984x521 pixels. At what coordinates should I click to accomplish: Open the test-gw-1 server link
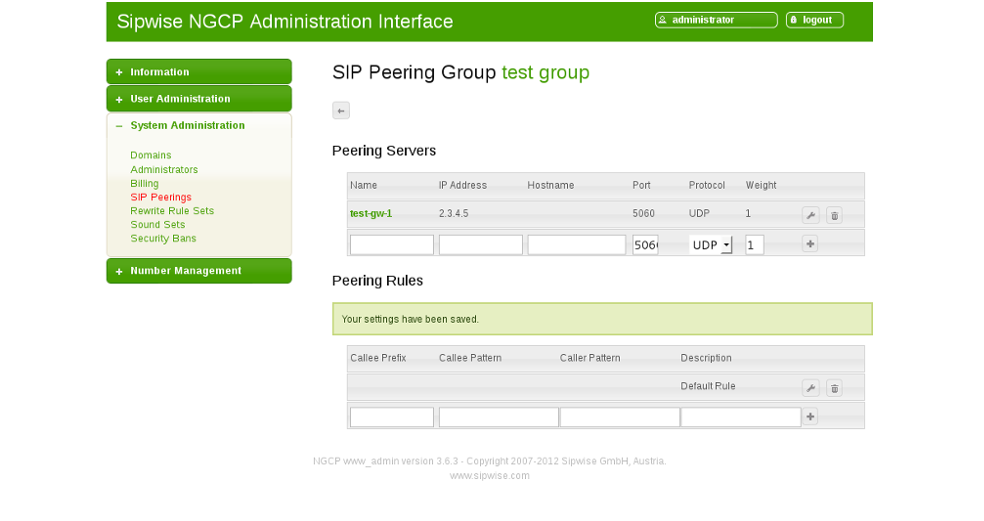371,213
